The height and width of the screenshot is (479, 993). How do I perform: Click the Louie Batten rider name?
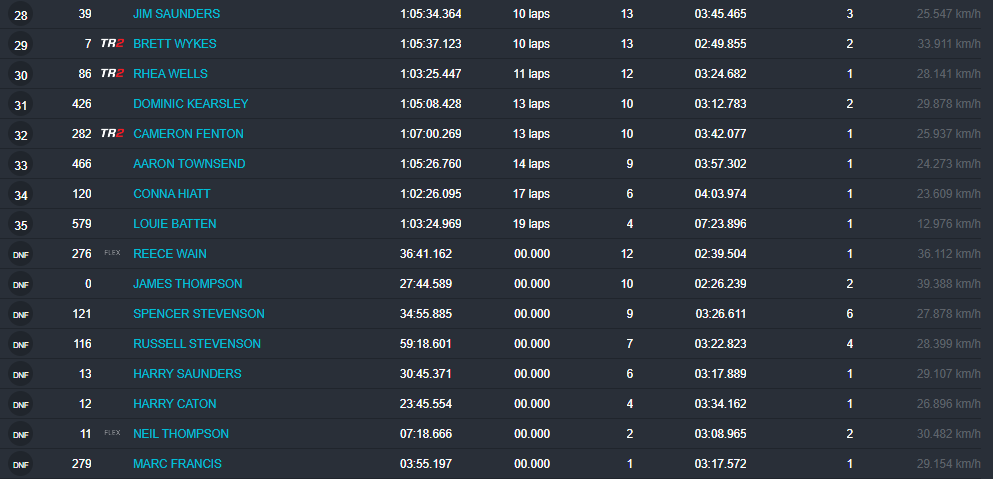pos(174,224)
